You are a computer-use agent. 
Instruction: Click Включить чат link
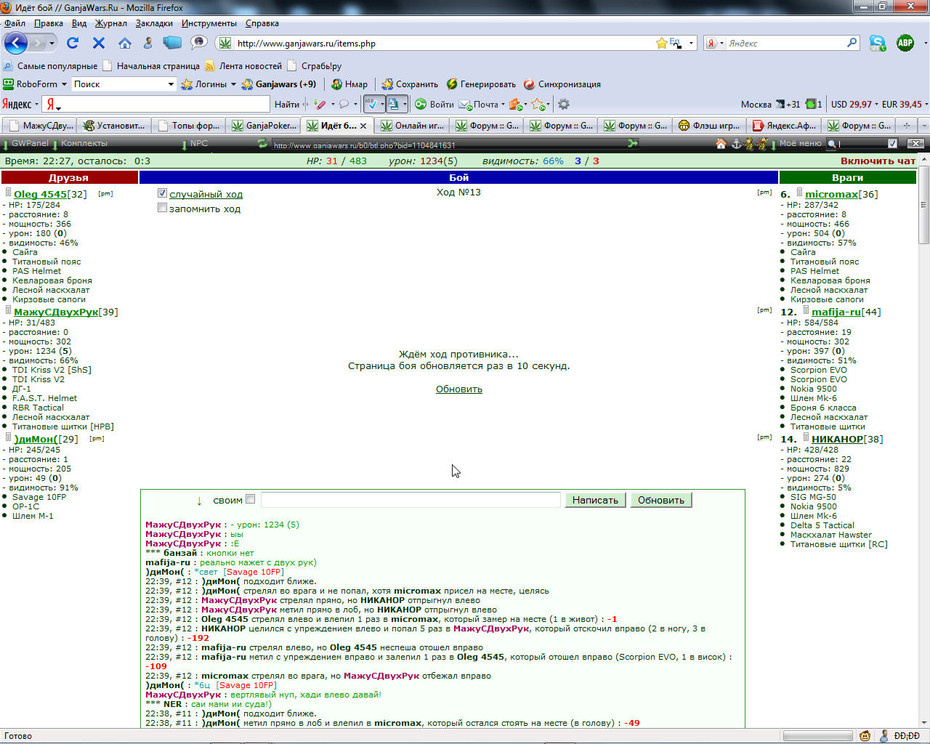click(x=878, y=161)
